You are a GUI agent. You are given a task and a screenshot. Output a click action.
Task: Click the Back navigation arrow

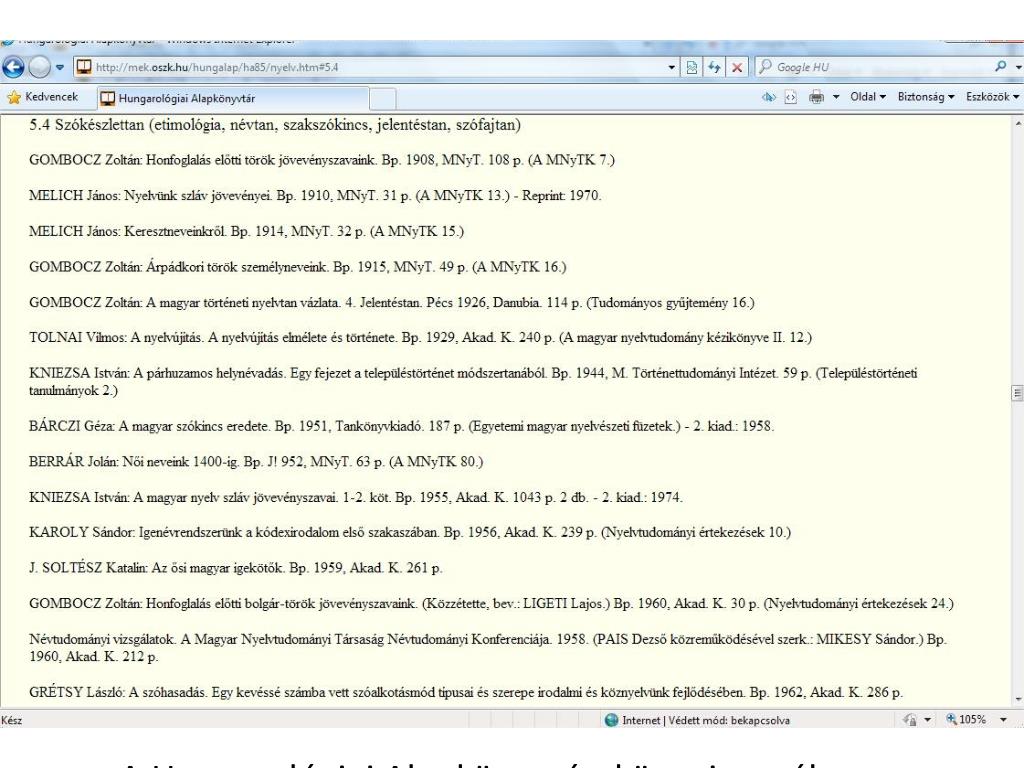pos(13,67)
